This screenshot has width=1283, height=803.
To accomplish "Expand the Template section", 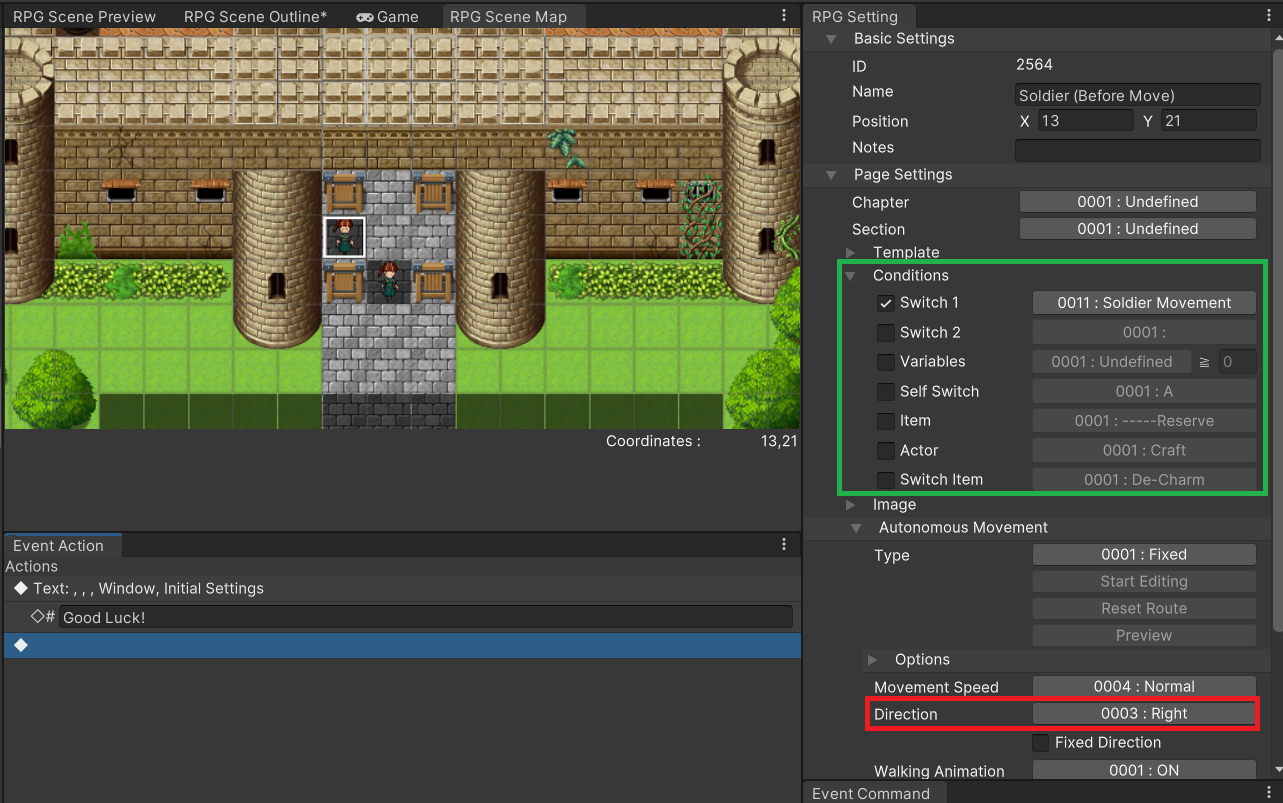I will 851,253.
